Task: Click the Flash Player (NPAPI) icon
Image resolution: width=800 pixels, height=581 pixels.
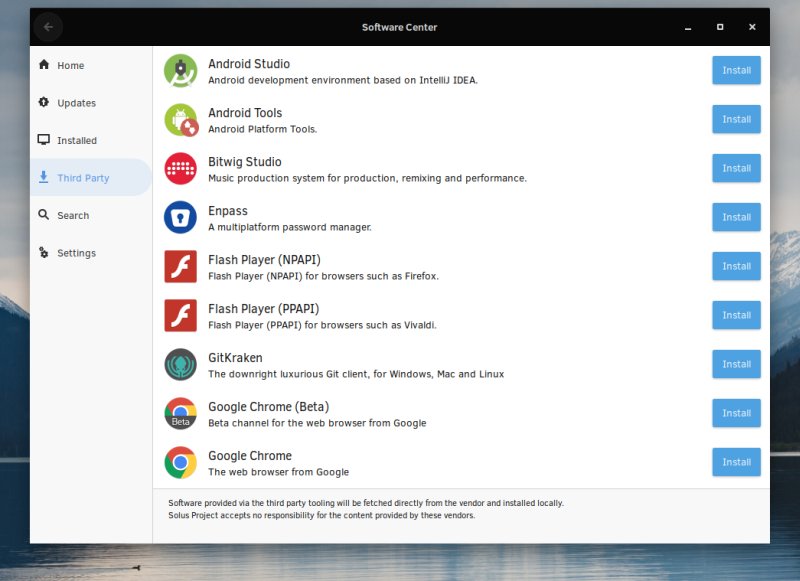Action: (x=181, y=266)
